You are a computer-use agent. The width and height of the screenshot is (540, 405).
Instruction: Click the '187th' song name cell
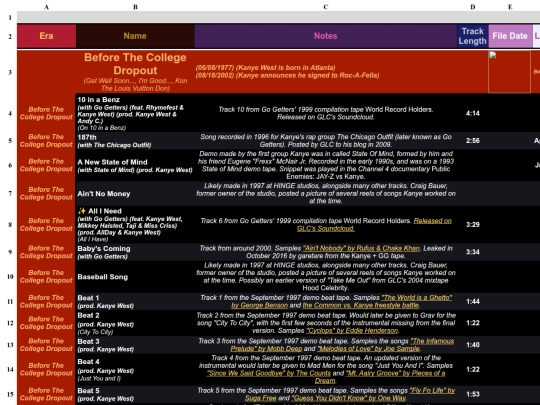click(x=135, y=141)
